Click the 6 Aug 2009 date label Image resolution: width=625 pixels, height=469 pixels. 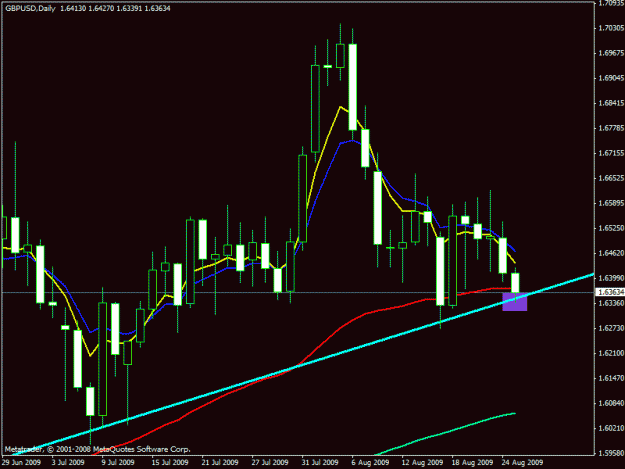click(370, 463)
